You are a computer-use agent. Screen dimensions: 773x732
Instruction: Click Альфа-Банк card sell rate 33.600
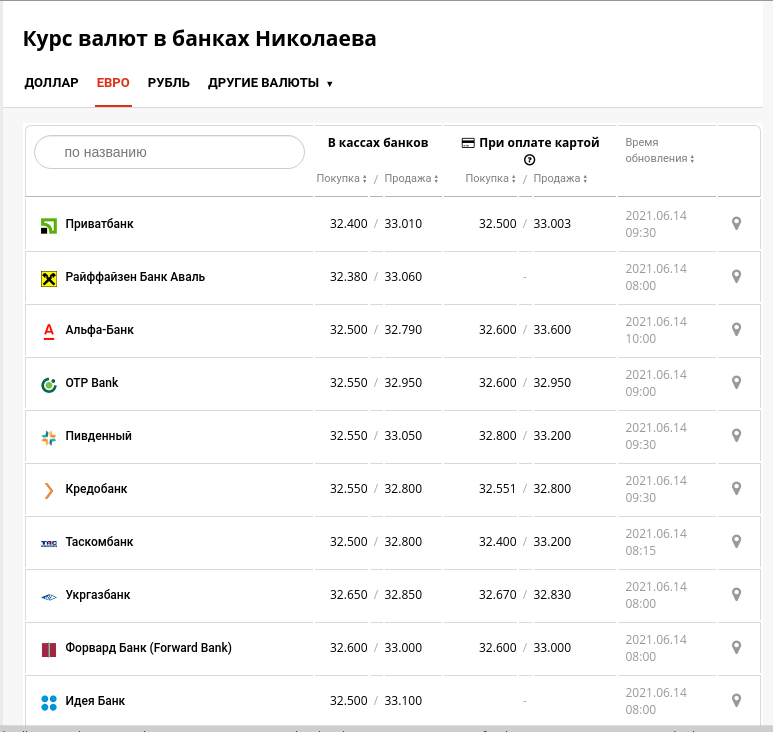click(x=552, y=330)
